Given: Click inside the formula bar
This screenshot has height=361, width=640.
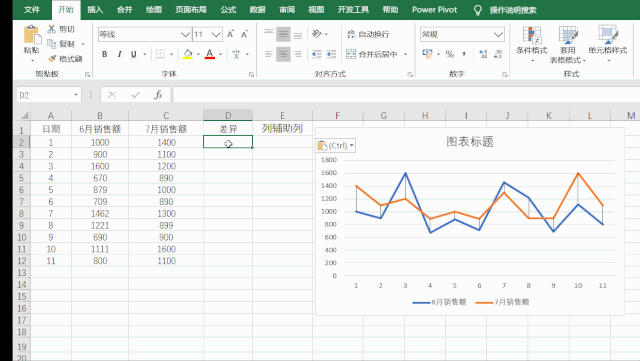Looking at the screenshot, I should coord(406,95).
